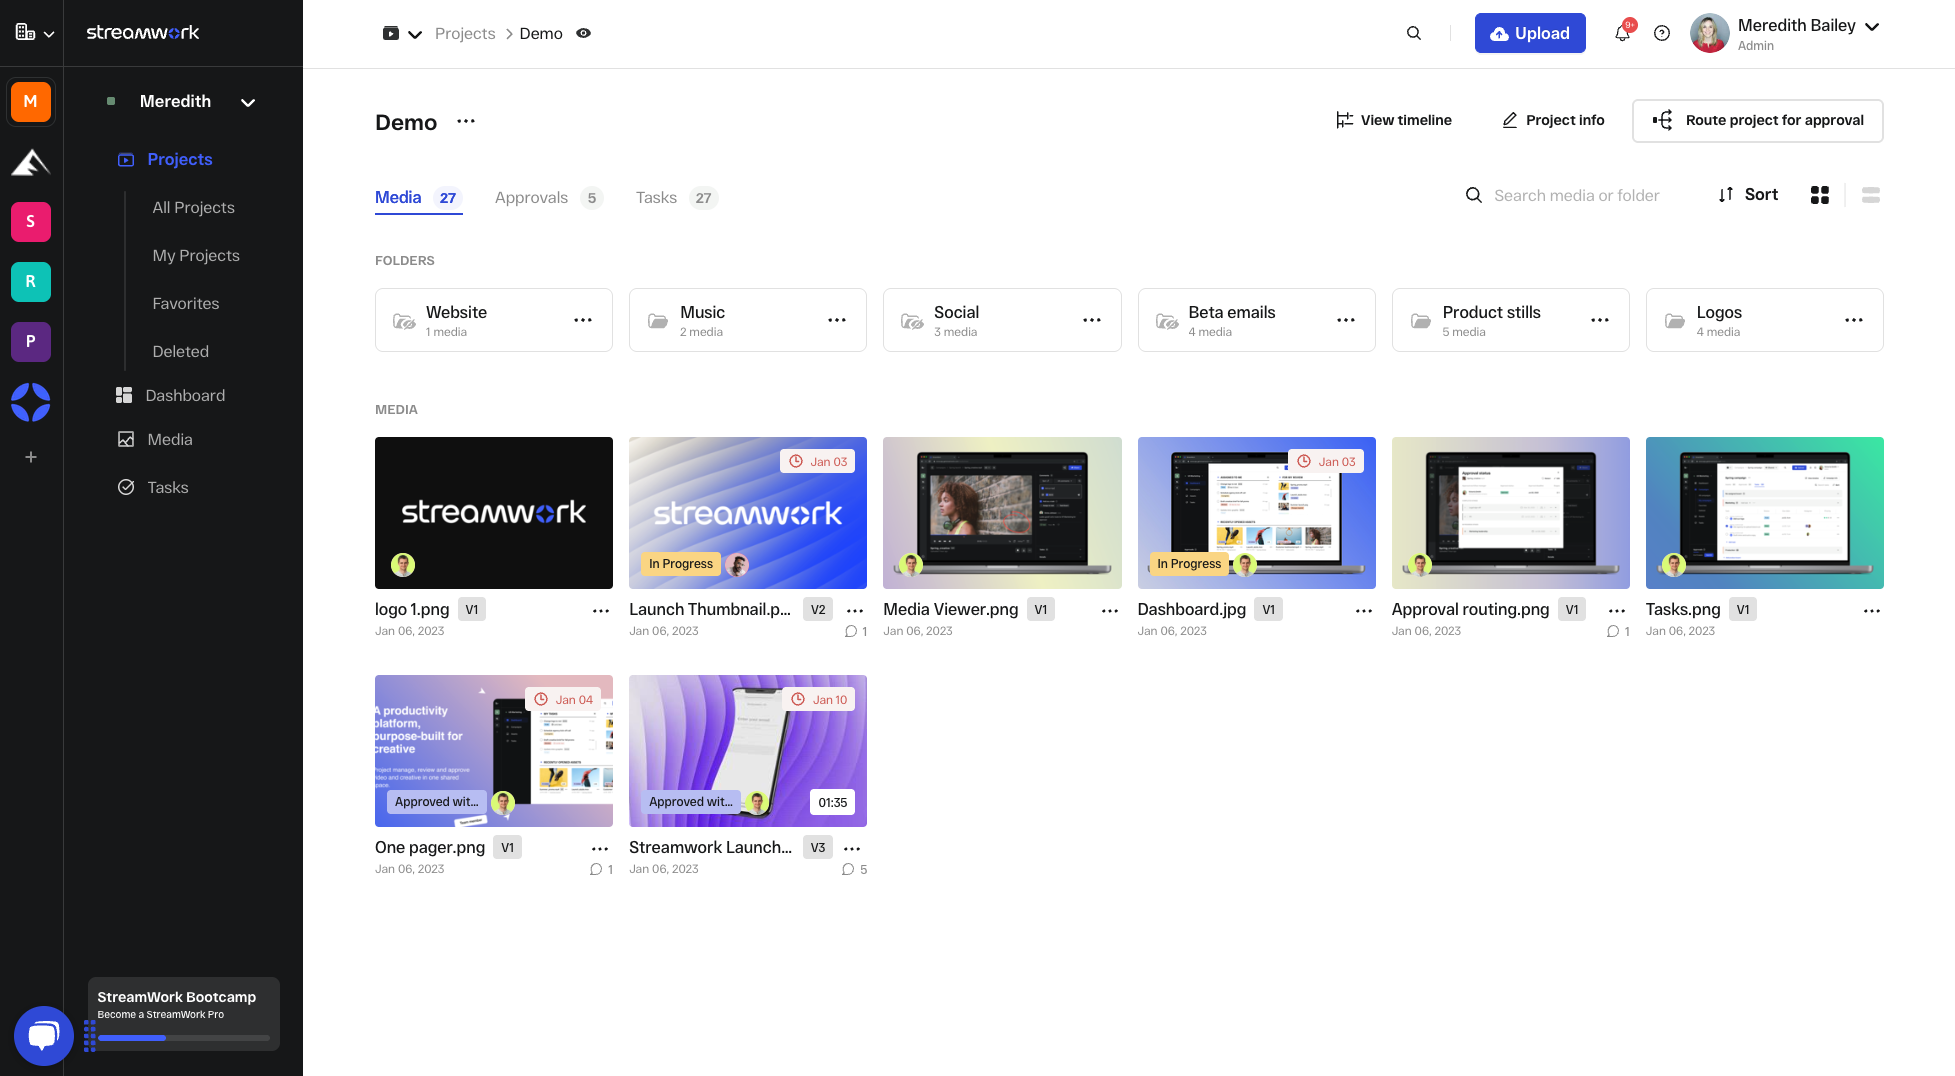Open the blue circular logo workspace
The image size is (1955, 1076).
point(31,402)
